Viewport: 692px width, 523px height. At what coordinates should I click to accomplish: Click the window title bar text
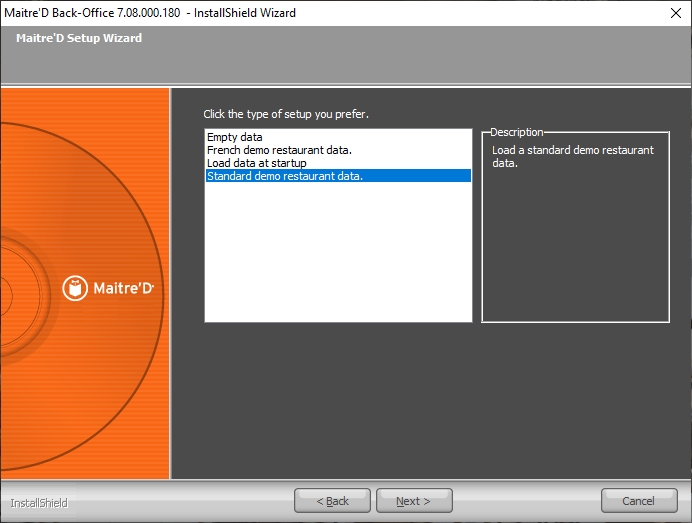(x=150, y=13)
